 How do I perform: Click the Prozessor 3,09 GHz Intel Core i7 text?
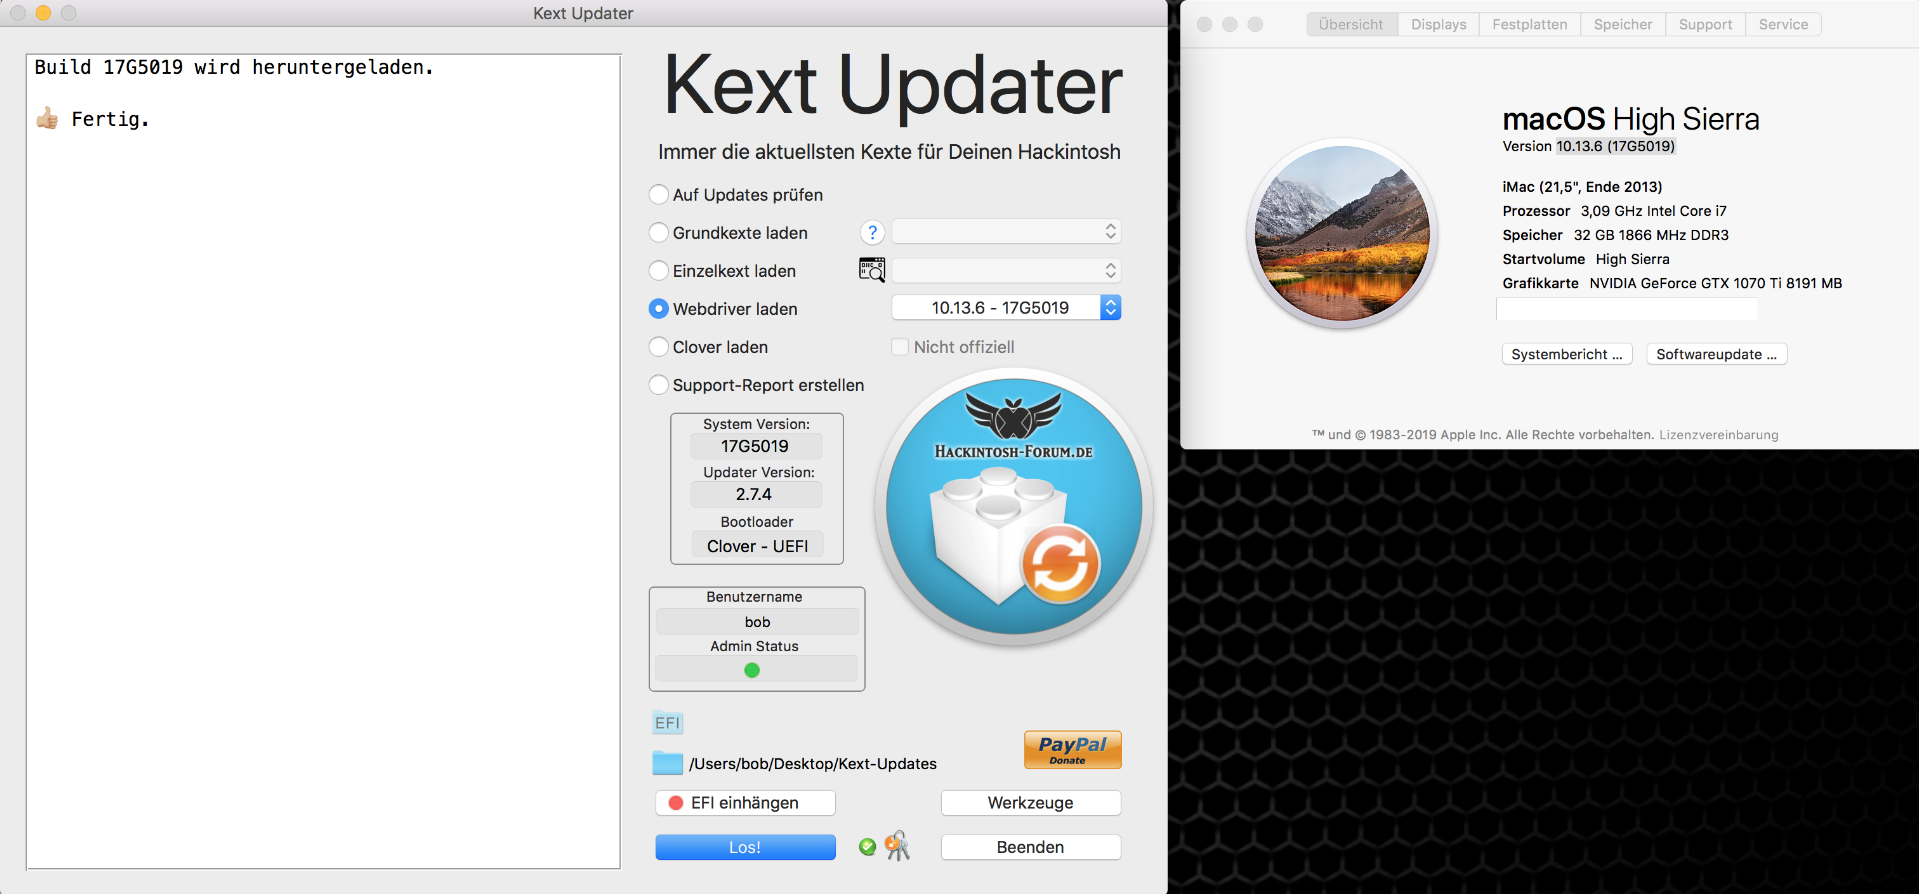pyautogui.click(x=1614, y=211)
